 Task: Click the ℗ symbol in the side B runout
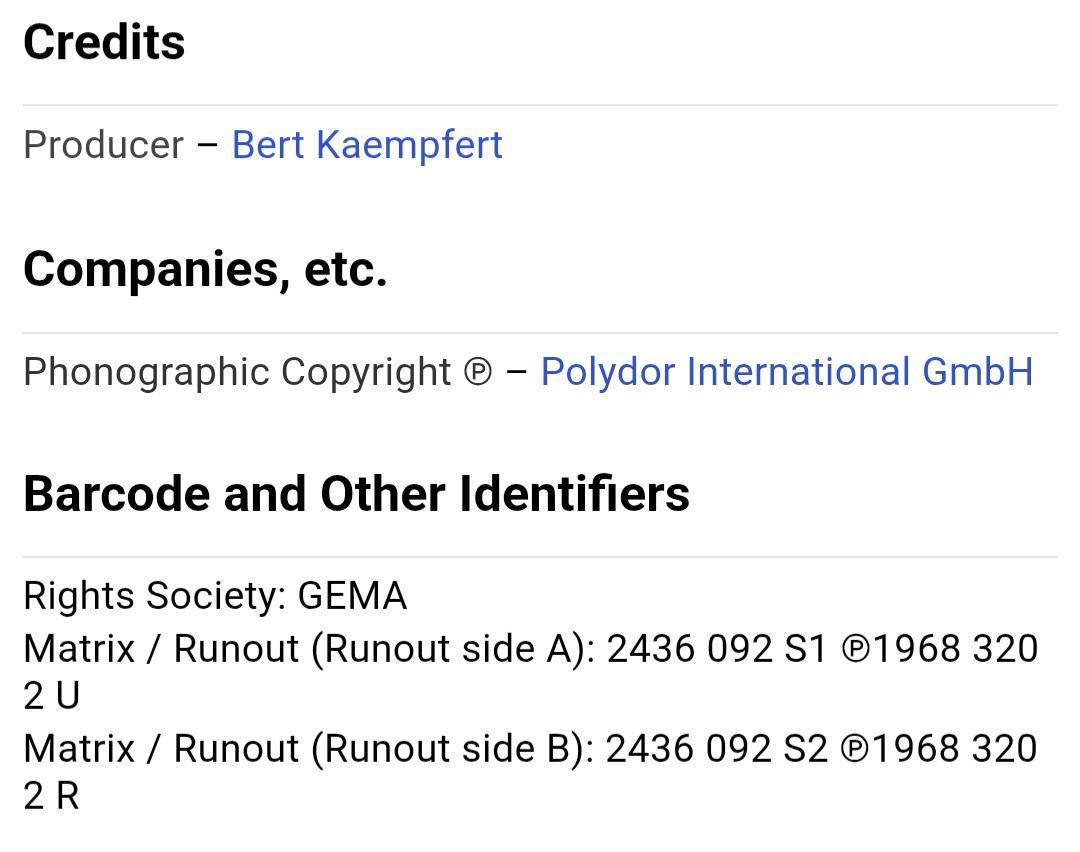click(x=855, y=749)
